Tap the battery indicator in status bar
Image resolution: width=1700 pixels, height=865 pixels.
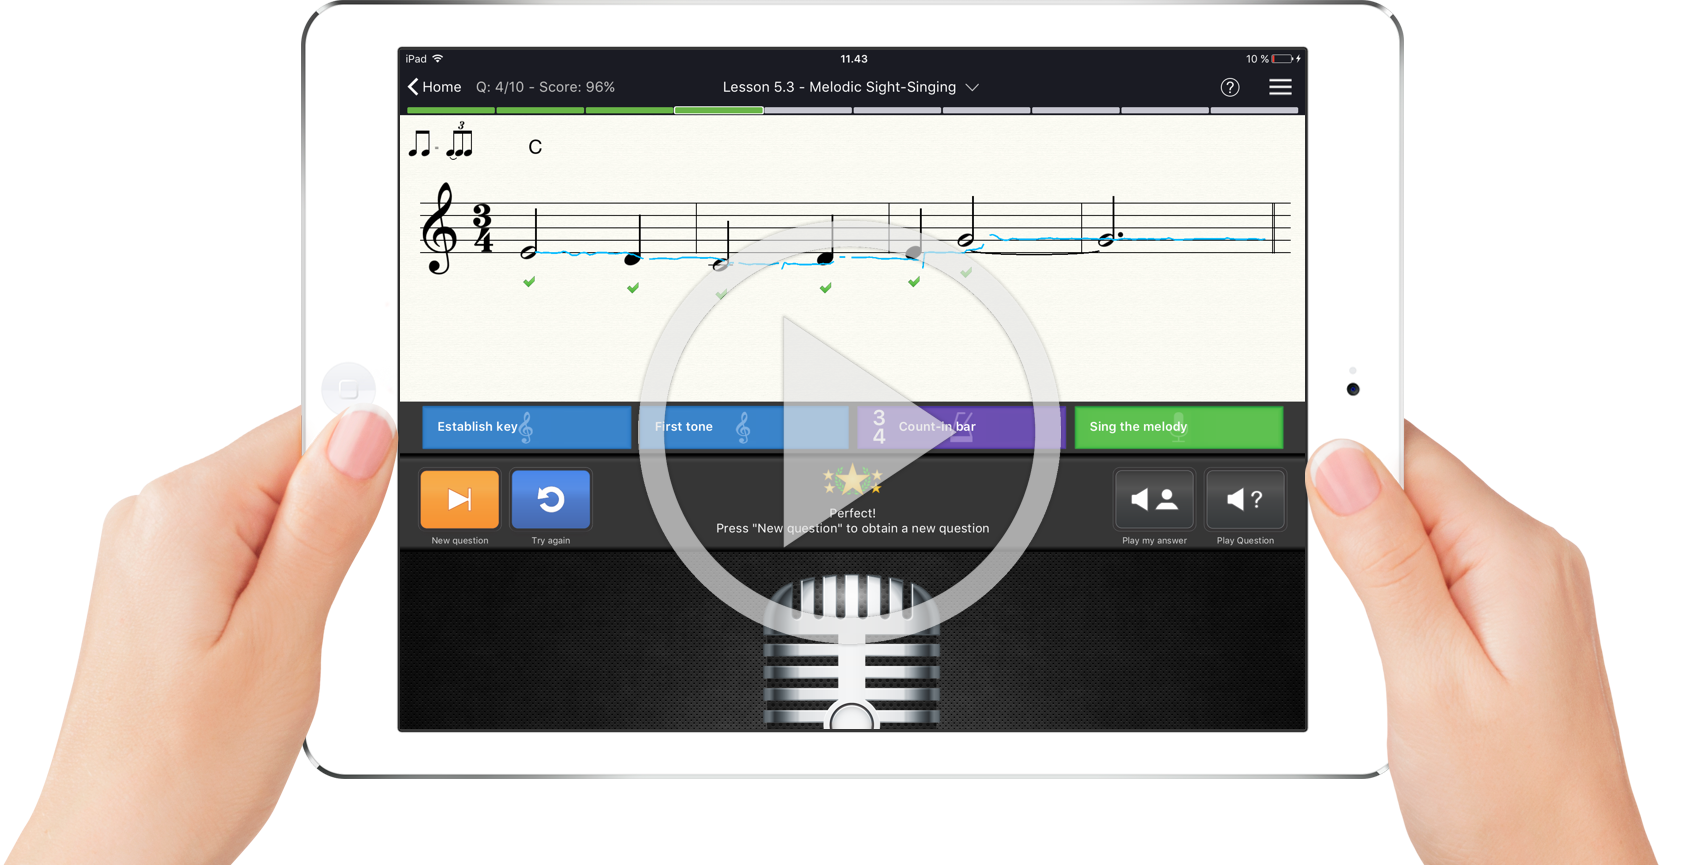click(1282, 59)
